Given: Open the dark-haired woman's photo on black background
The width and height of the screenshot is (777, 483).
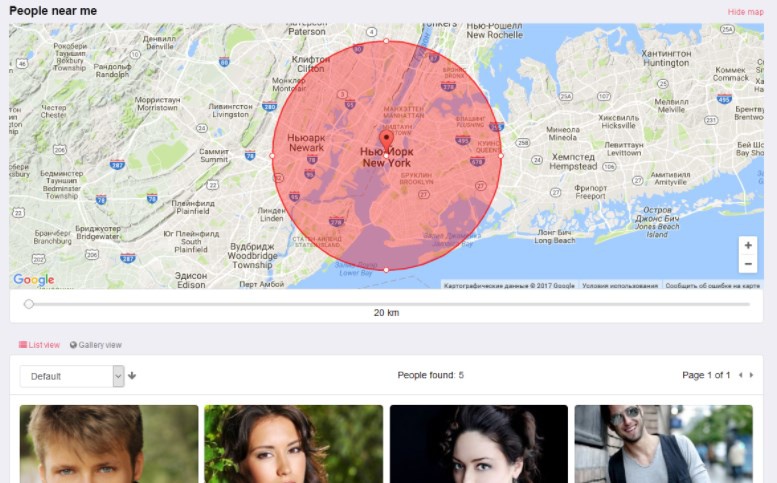Looking at the screenshot, I should pos(479,444).
